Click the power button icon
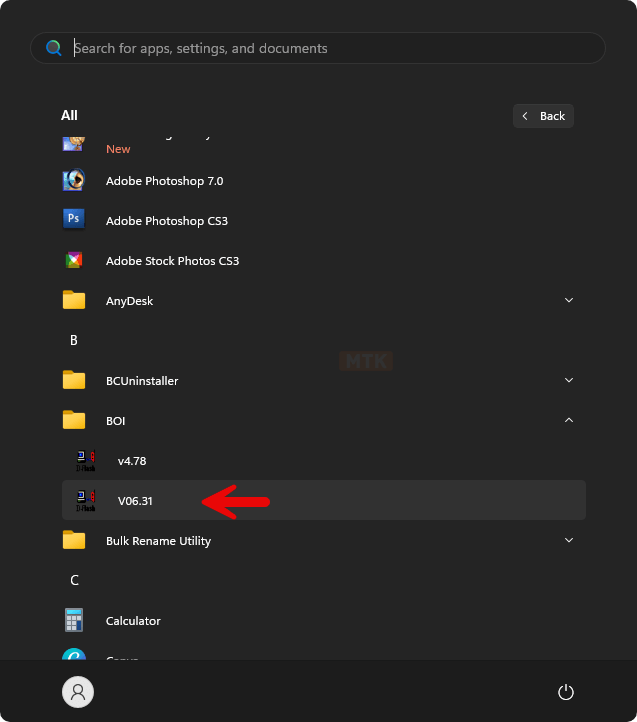The width and height of the screenshot is (637, 722). (x=566, y=692)
